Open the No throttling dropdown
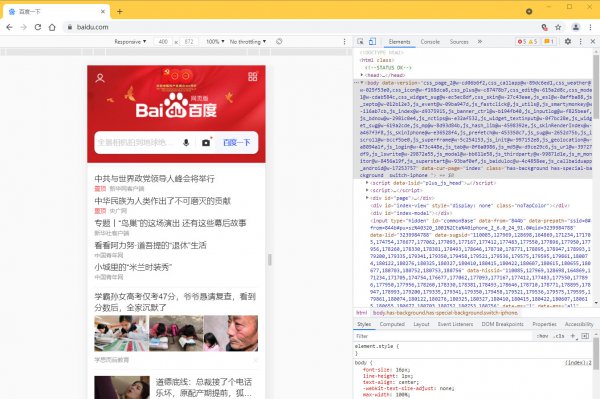600x399 pixels. pos(248,41)
